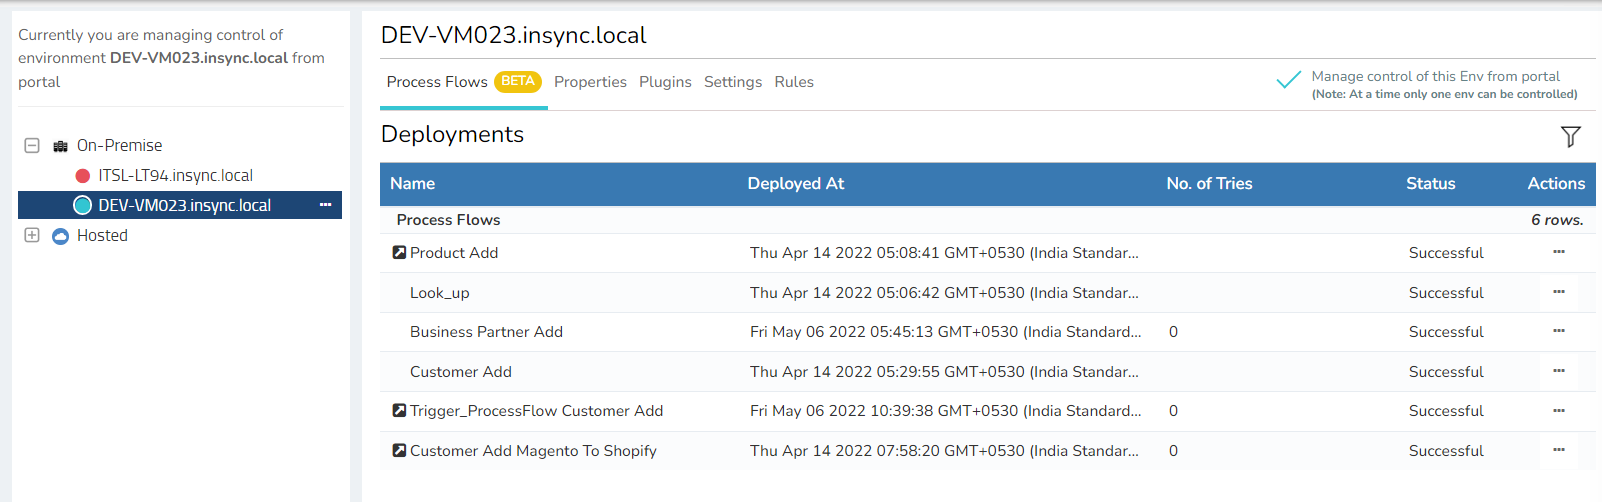1602x502 pixels.
Task: Select ITSL-LT94.insync.local environment
Action: point(175,176)
